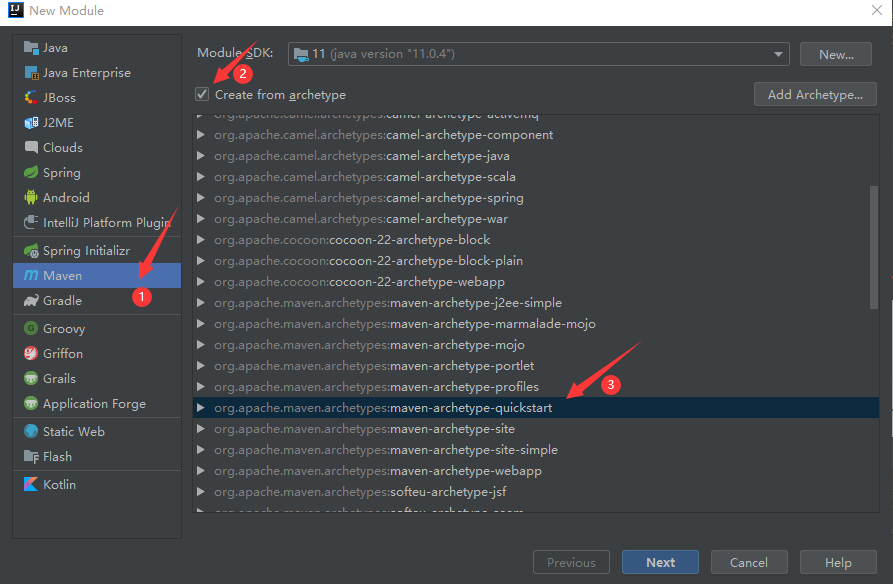
Task: Select Spring module type
Action: tap(97, 173)
